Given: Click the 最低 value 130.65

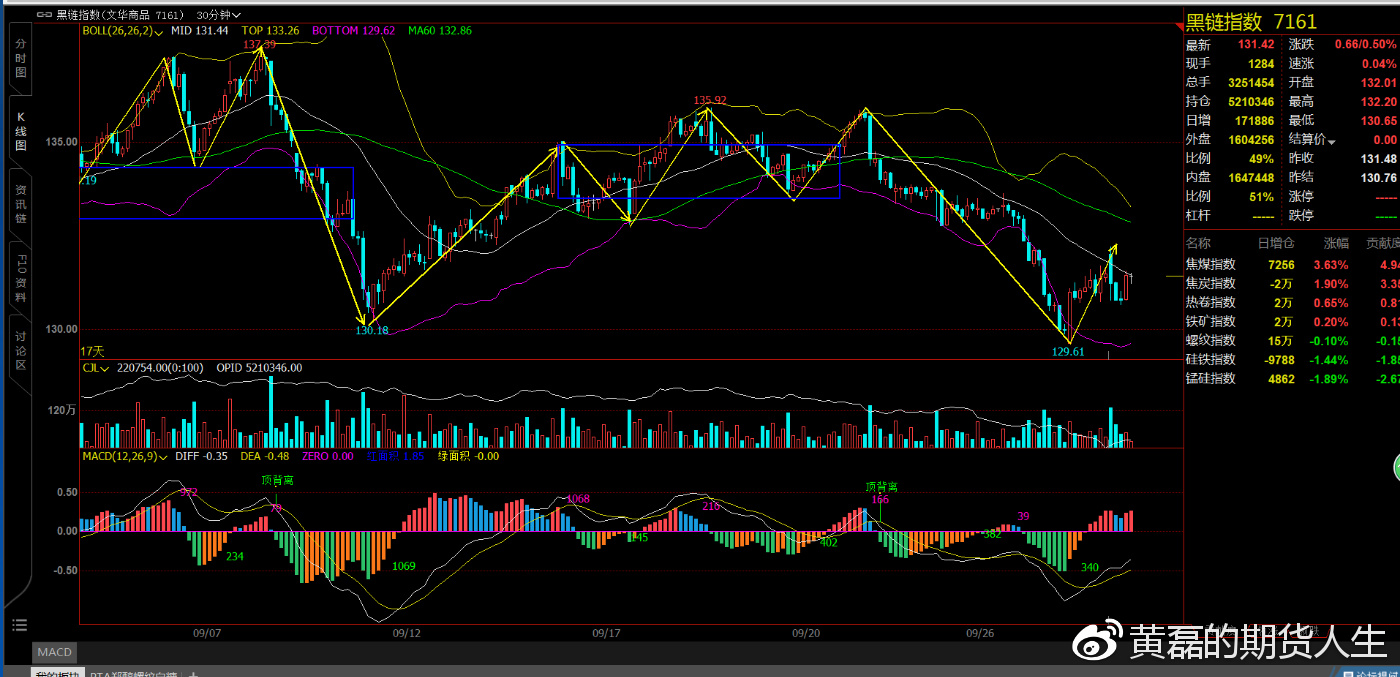Looking at the screenshot, I should tap(1378, 121).
